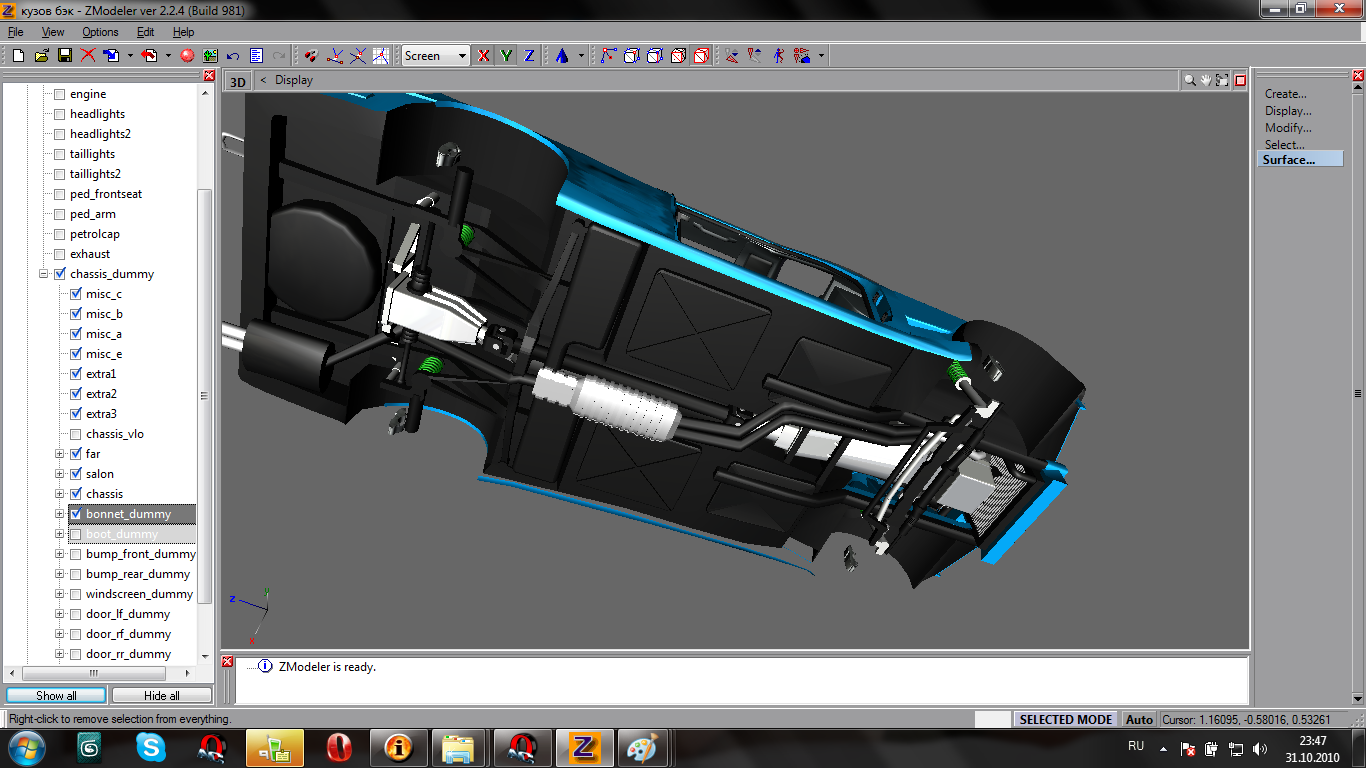Toggle the Y axis constraint button
Image resolution: width=1366 pixels, height=768 pixels.
[507, 56]
